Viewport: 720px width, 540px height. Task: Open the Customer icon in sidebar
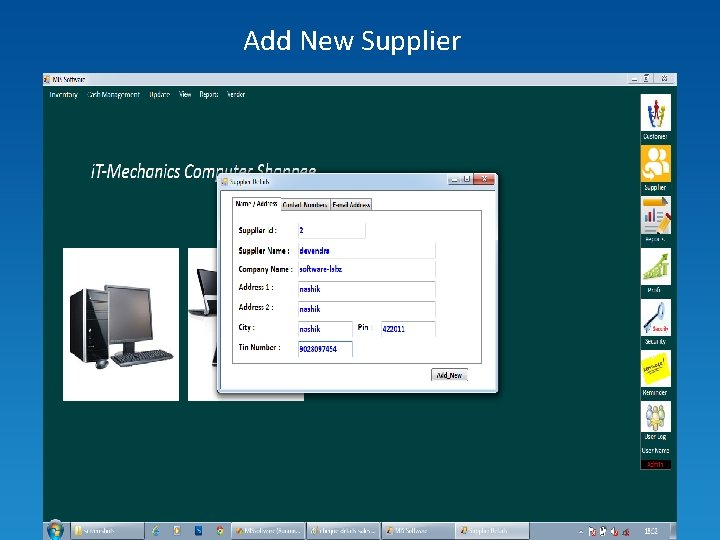tap(655, 113)
